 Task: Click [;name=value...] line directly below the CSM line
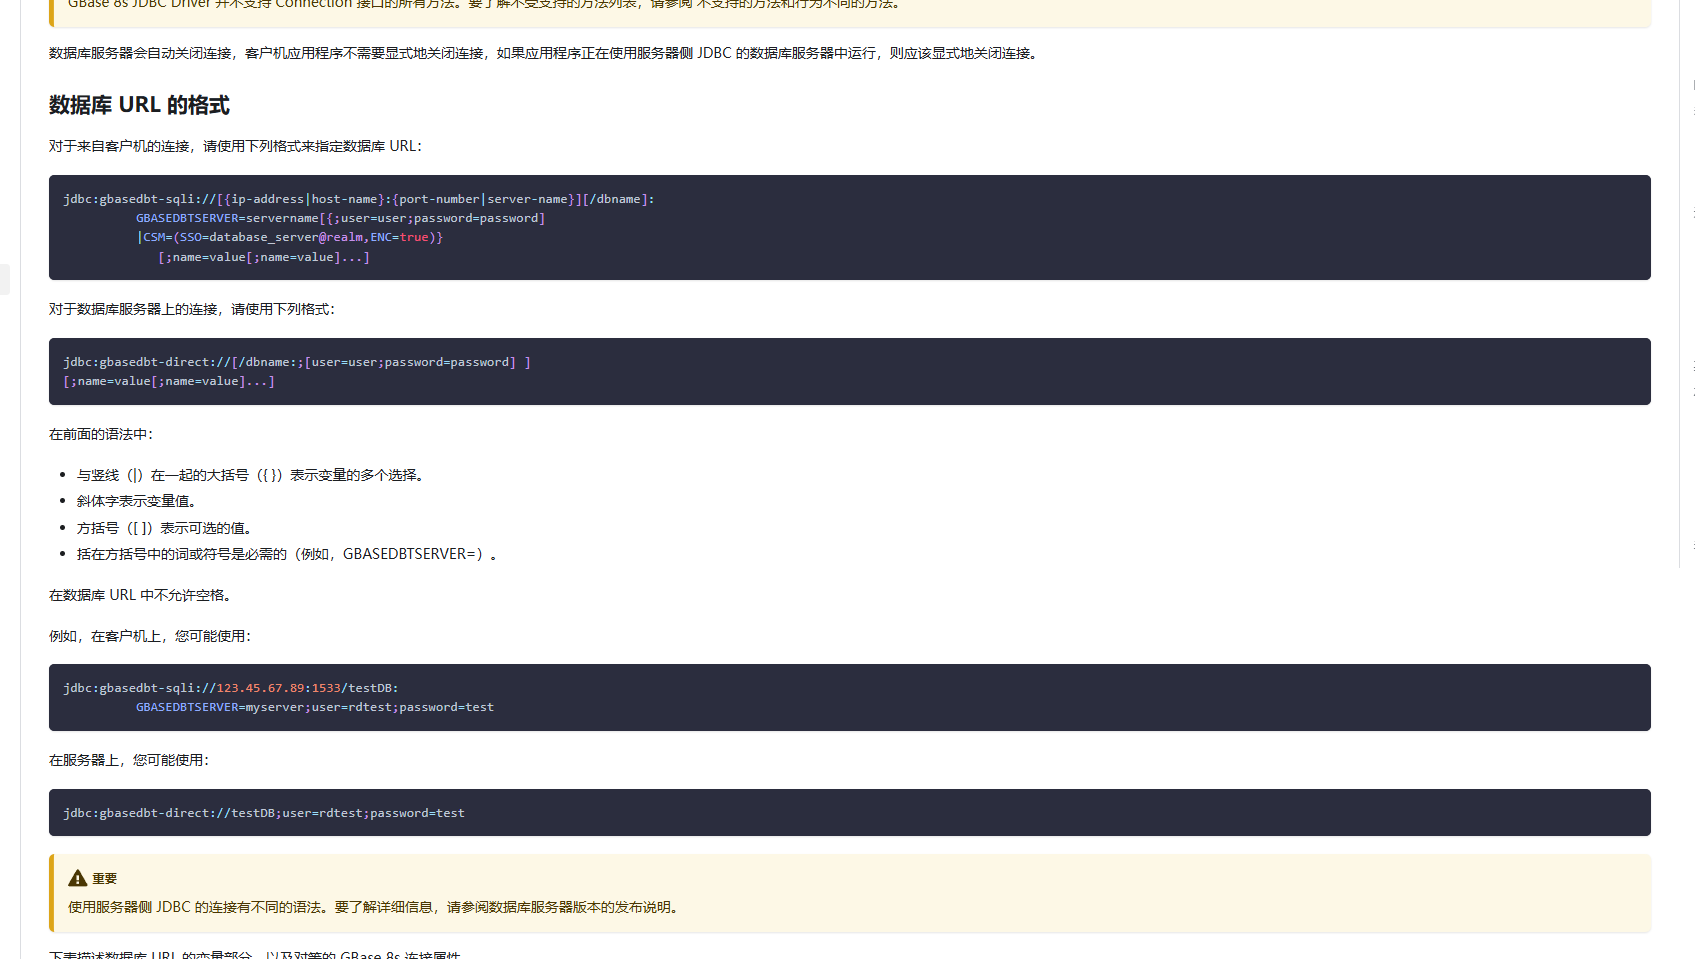pyautogui.click(x=264, y=257)
